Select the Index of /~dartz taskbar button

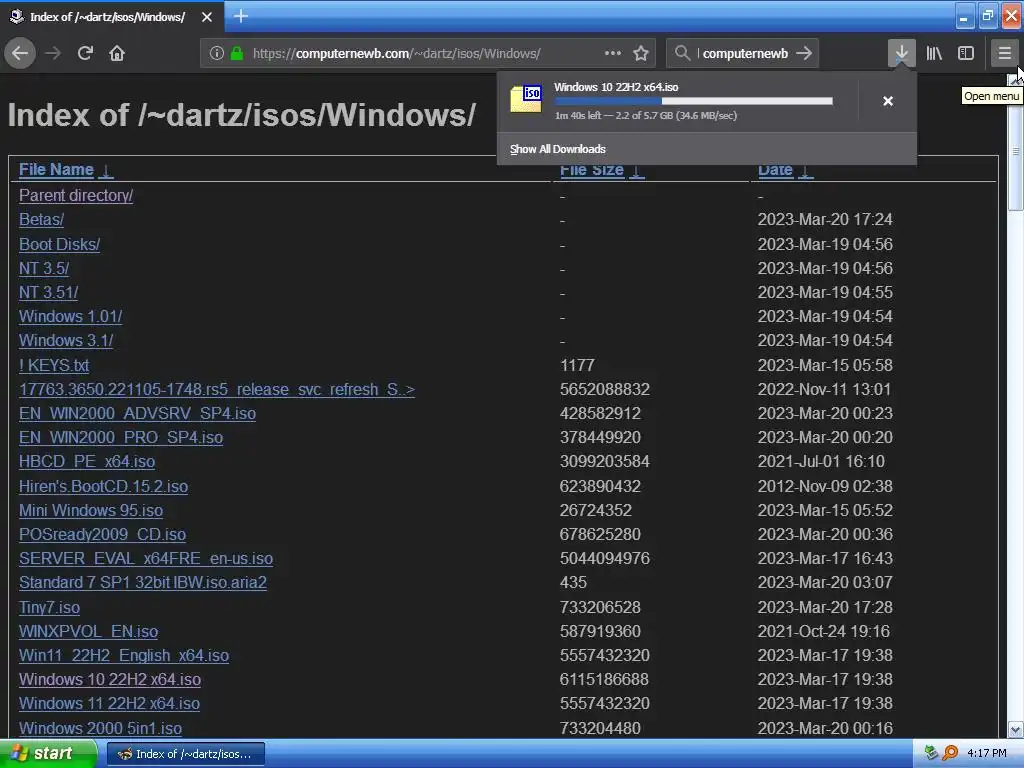[x=185, y=754]
